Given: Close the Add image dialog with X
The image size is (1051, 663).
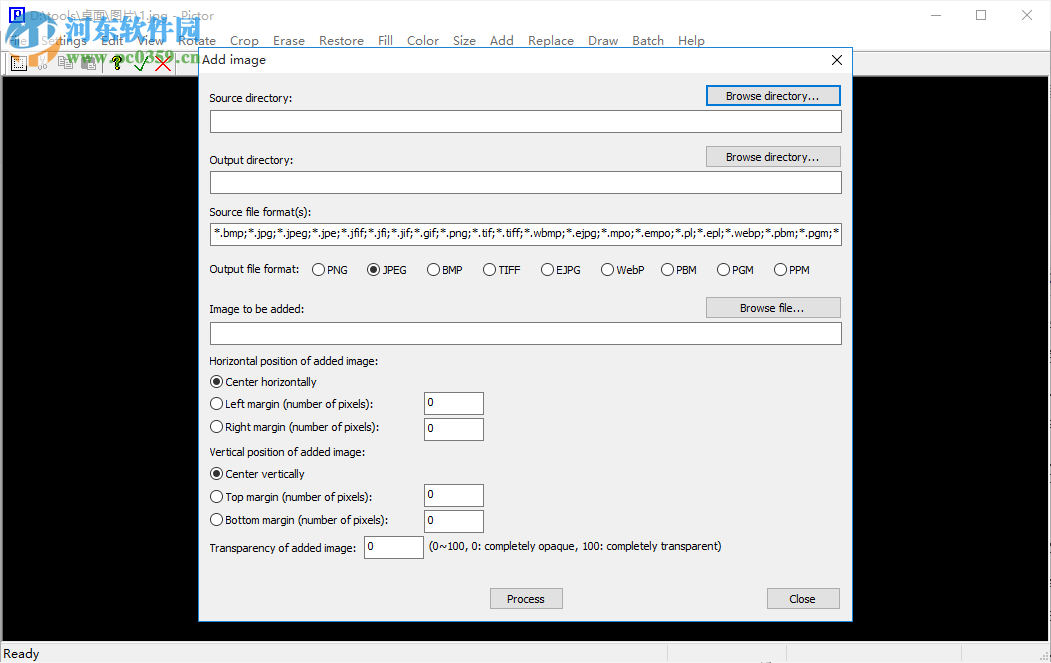Looking at the screenshot, I should [x=837, y=60].
